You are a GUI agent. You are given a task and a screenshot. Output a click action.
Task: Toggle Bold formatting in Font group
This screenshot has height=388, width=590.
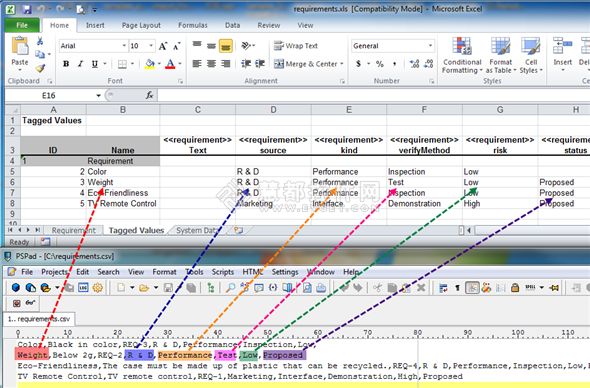pos(66,64)
